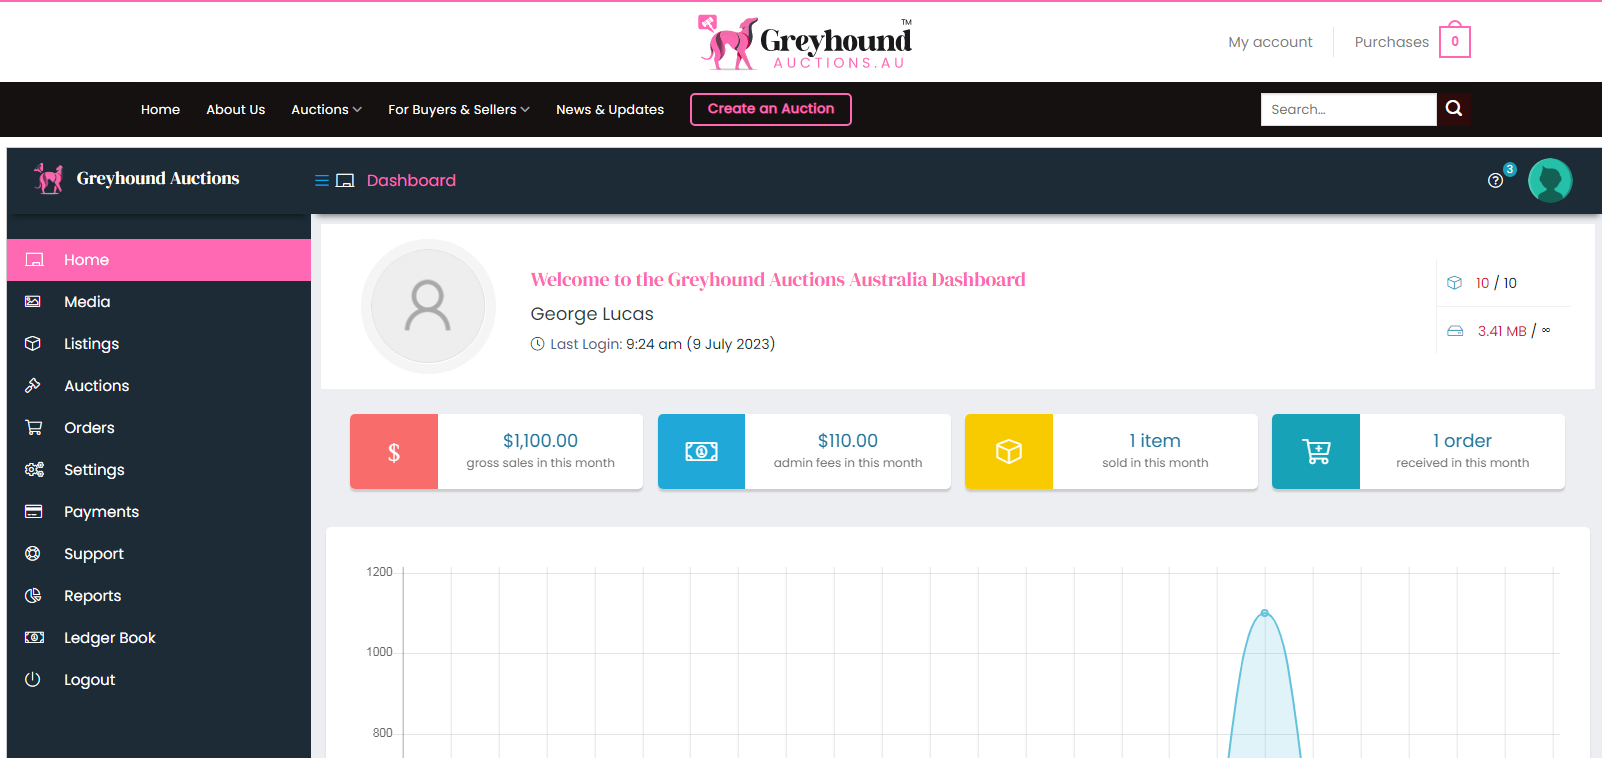Click the chart data point at peak
The width and height of the screenshot is (1602, 758).
pyautogui.click(x=1265, y=613)
